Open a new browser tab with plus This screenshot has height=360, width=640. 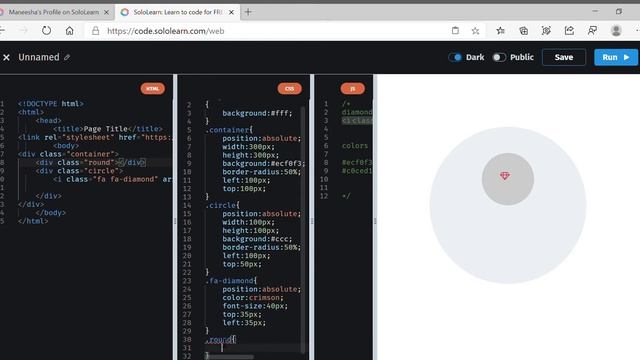pyautogui.click(x=248, y=12)
